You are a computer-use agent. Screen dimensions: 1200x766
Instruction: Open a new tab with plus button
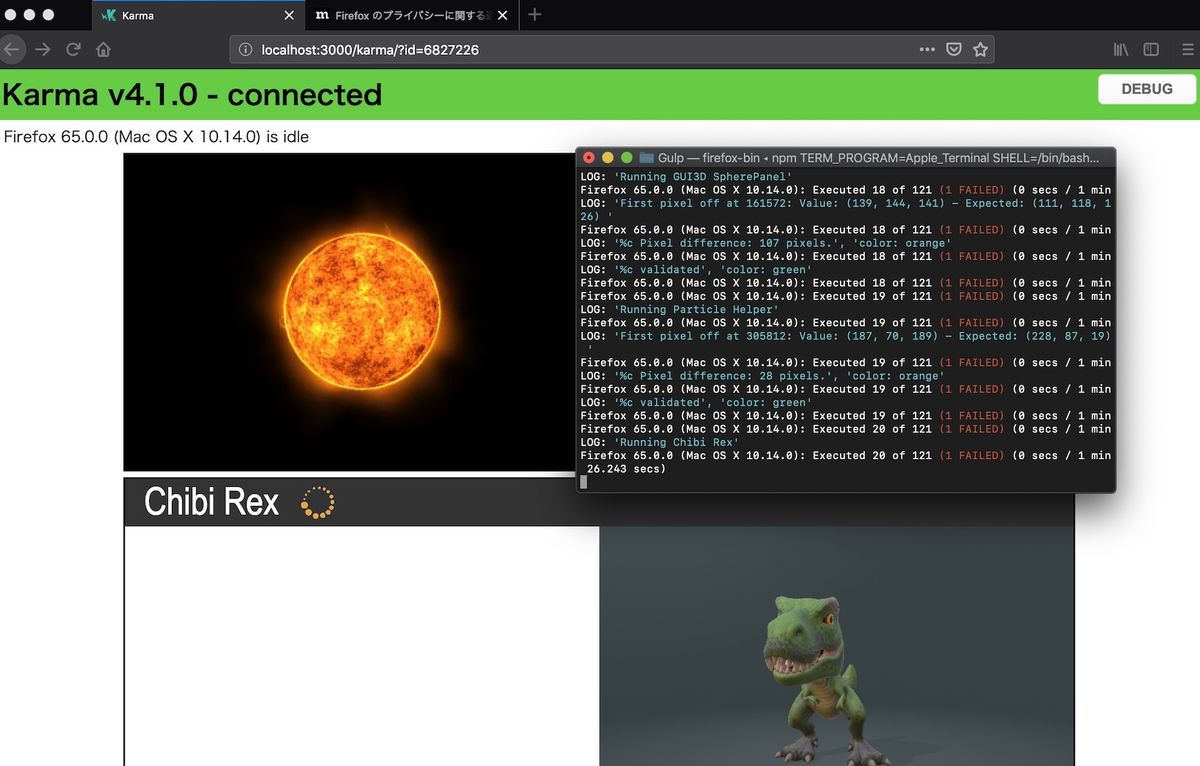534,15
